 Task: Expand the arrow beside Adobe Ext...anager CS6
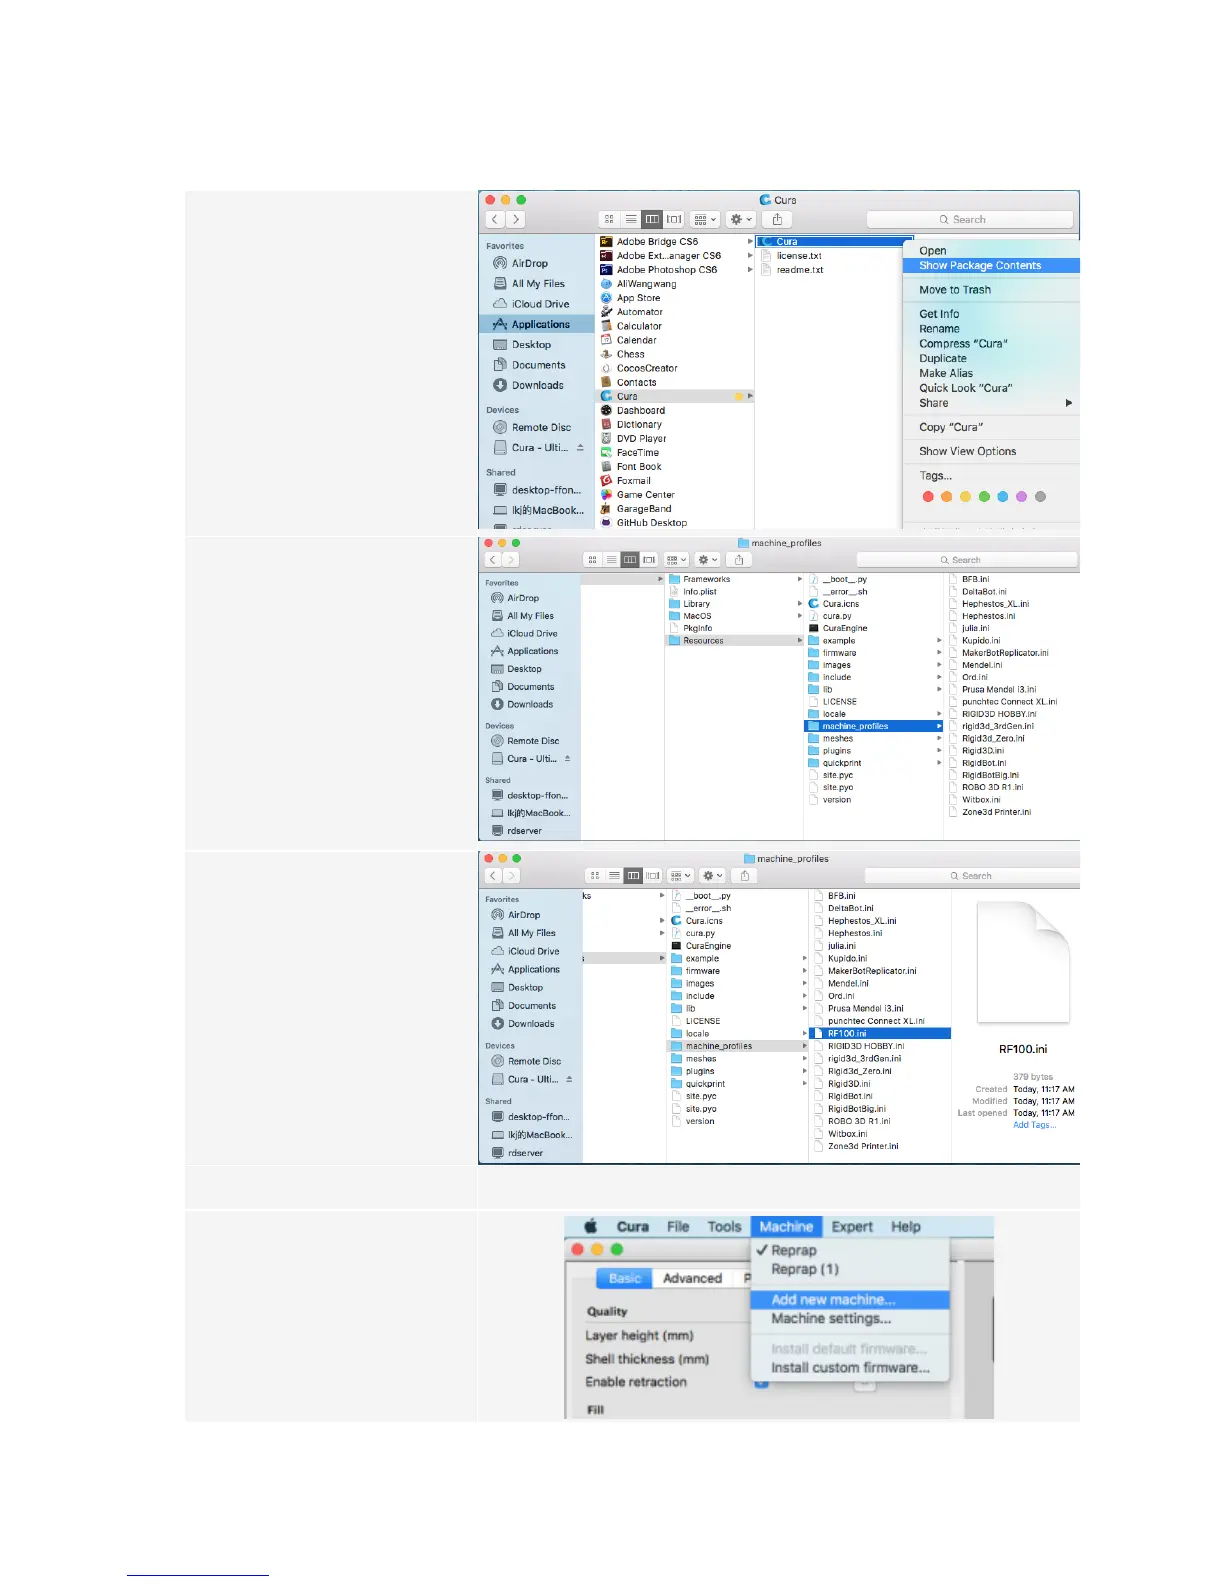750,256
